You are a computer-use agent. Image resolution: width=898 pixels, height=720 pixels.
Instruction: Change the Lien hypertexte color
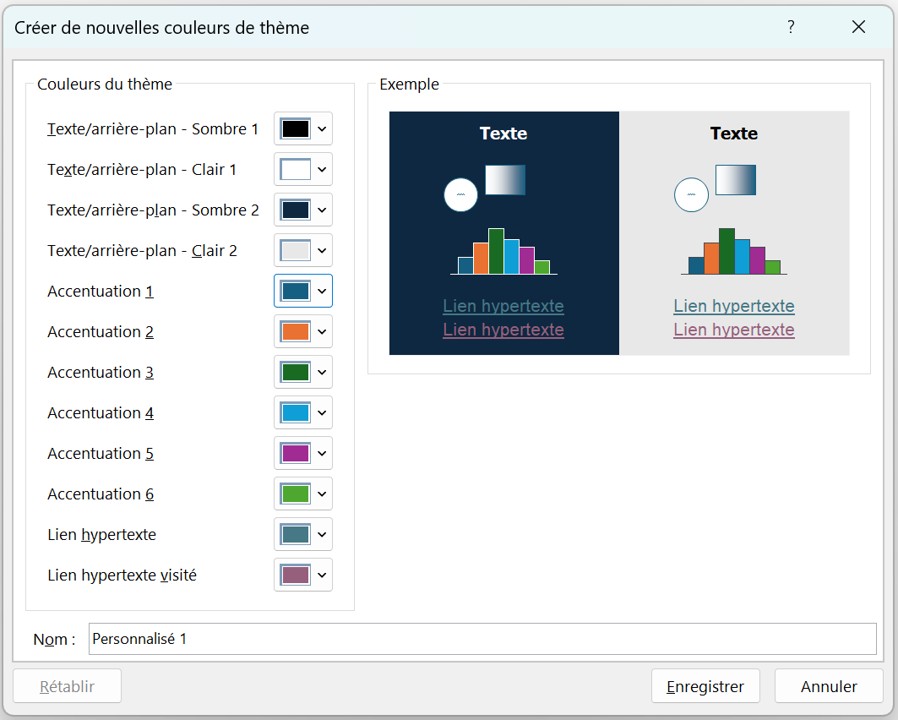303,535
